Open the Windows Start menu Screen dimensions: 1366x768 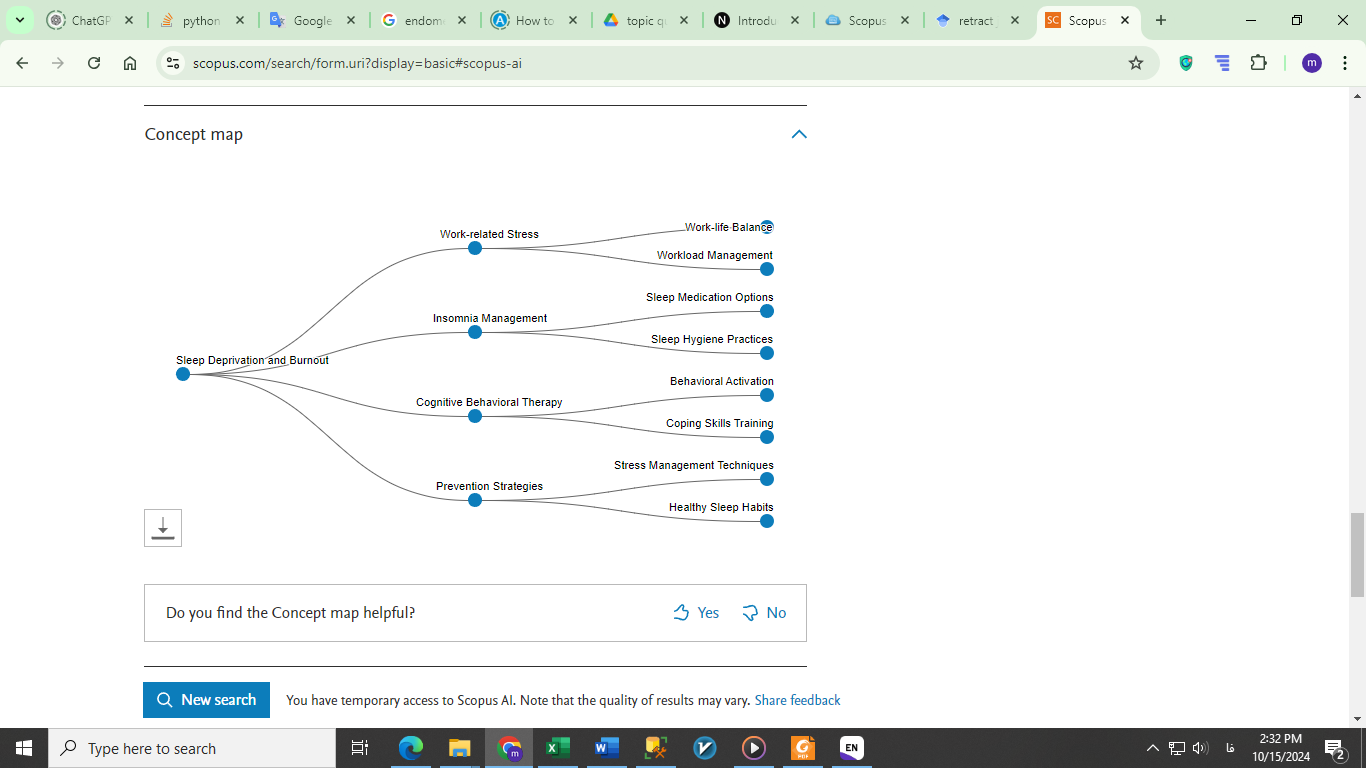pos(24,748)
